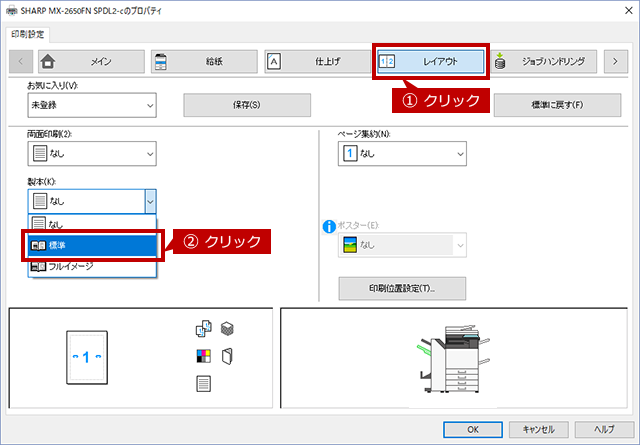Image resolution: width=640 pixels, height=445 pixels.
Task: Choose 標準 in the 製本 list
Action: click(92, 245)
